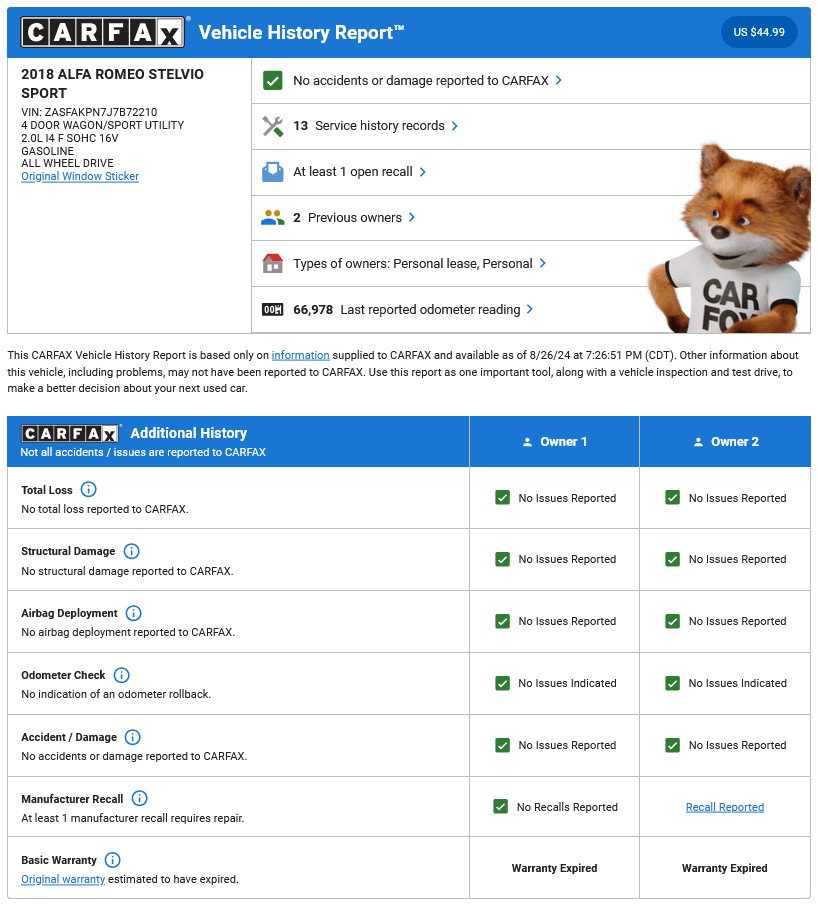Click Owner 2 Airbag Deployment green checkmark

[672, 621]
